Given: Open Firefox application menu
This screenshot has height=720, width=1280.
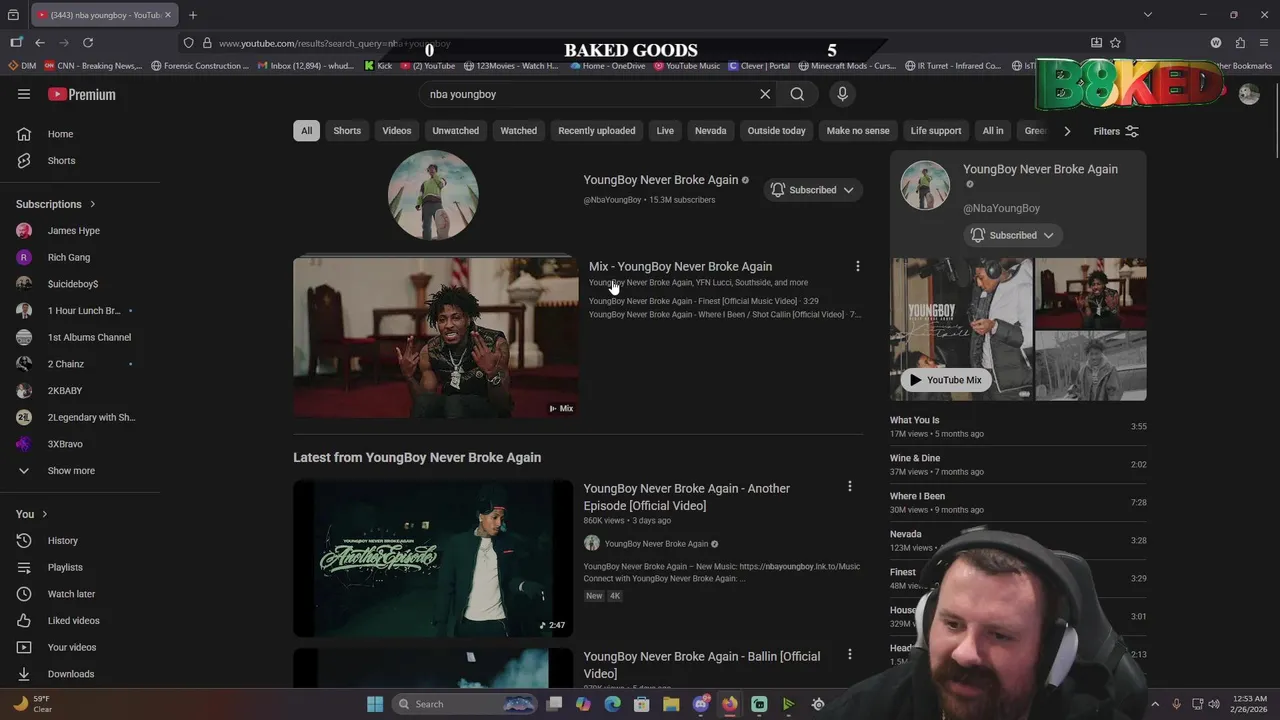Looking at the screenshot, I should (1264, 43).
